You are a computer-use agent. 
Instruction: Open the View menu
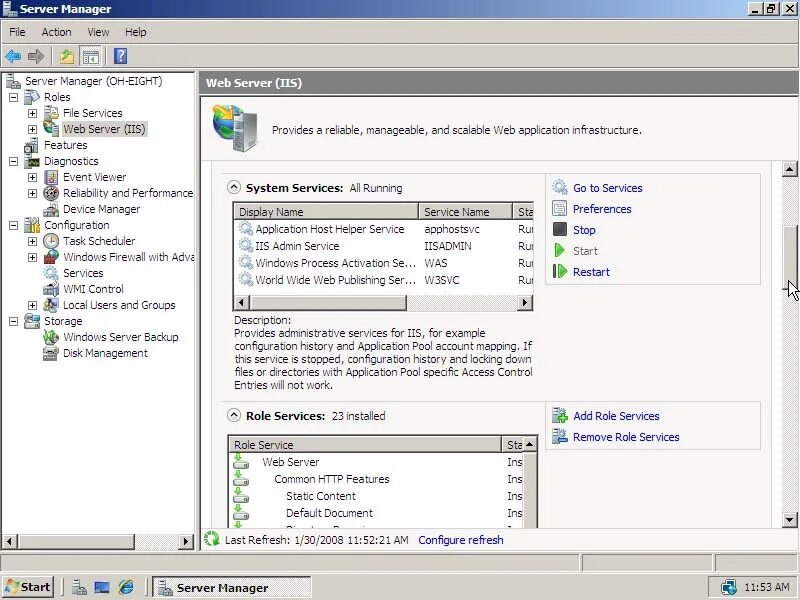[98, 32]
